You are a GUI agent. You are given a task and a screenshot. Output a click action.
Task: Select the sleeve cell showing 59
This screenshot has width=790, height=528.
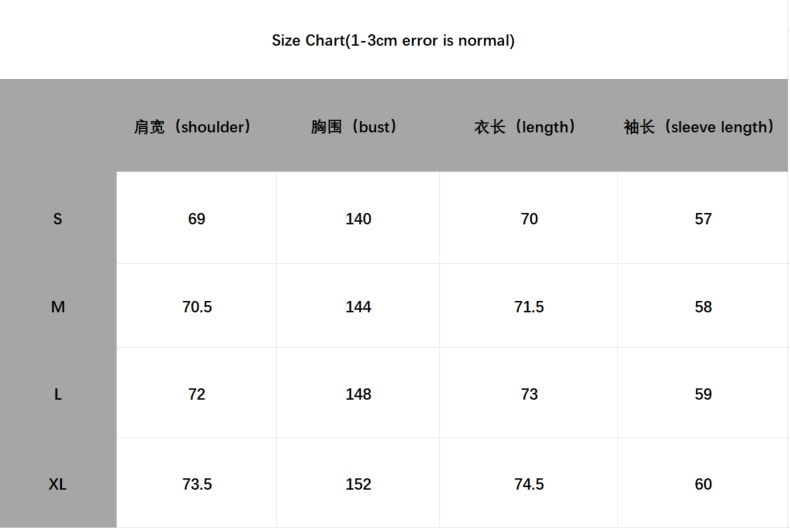coord(703,394)
